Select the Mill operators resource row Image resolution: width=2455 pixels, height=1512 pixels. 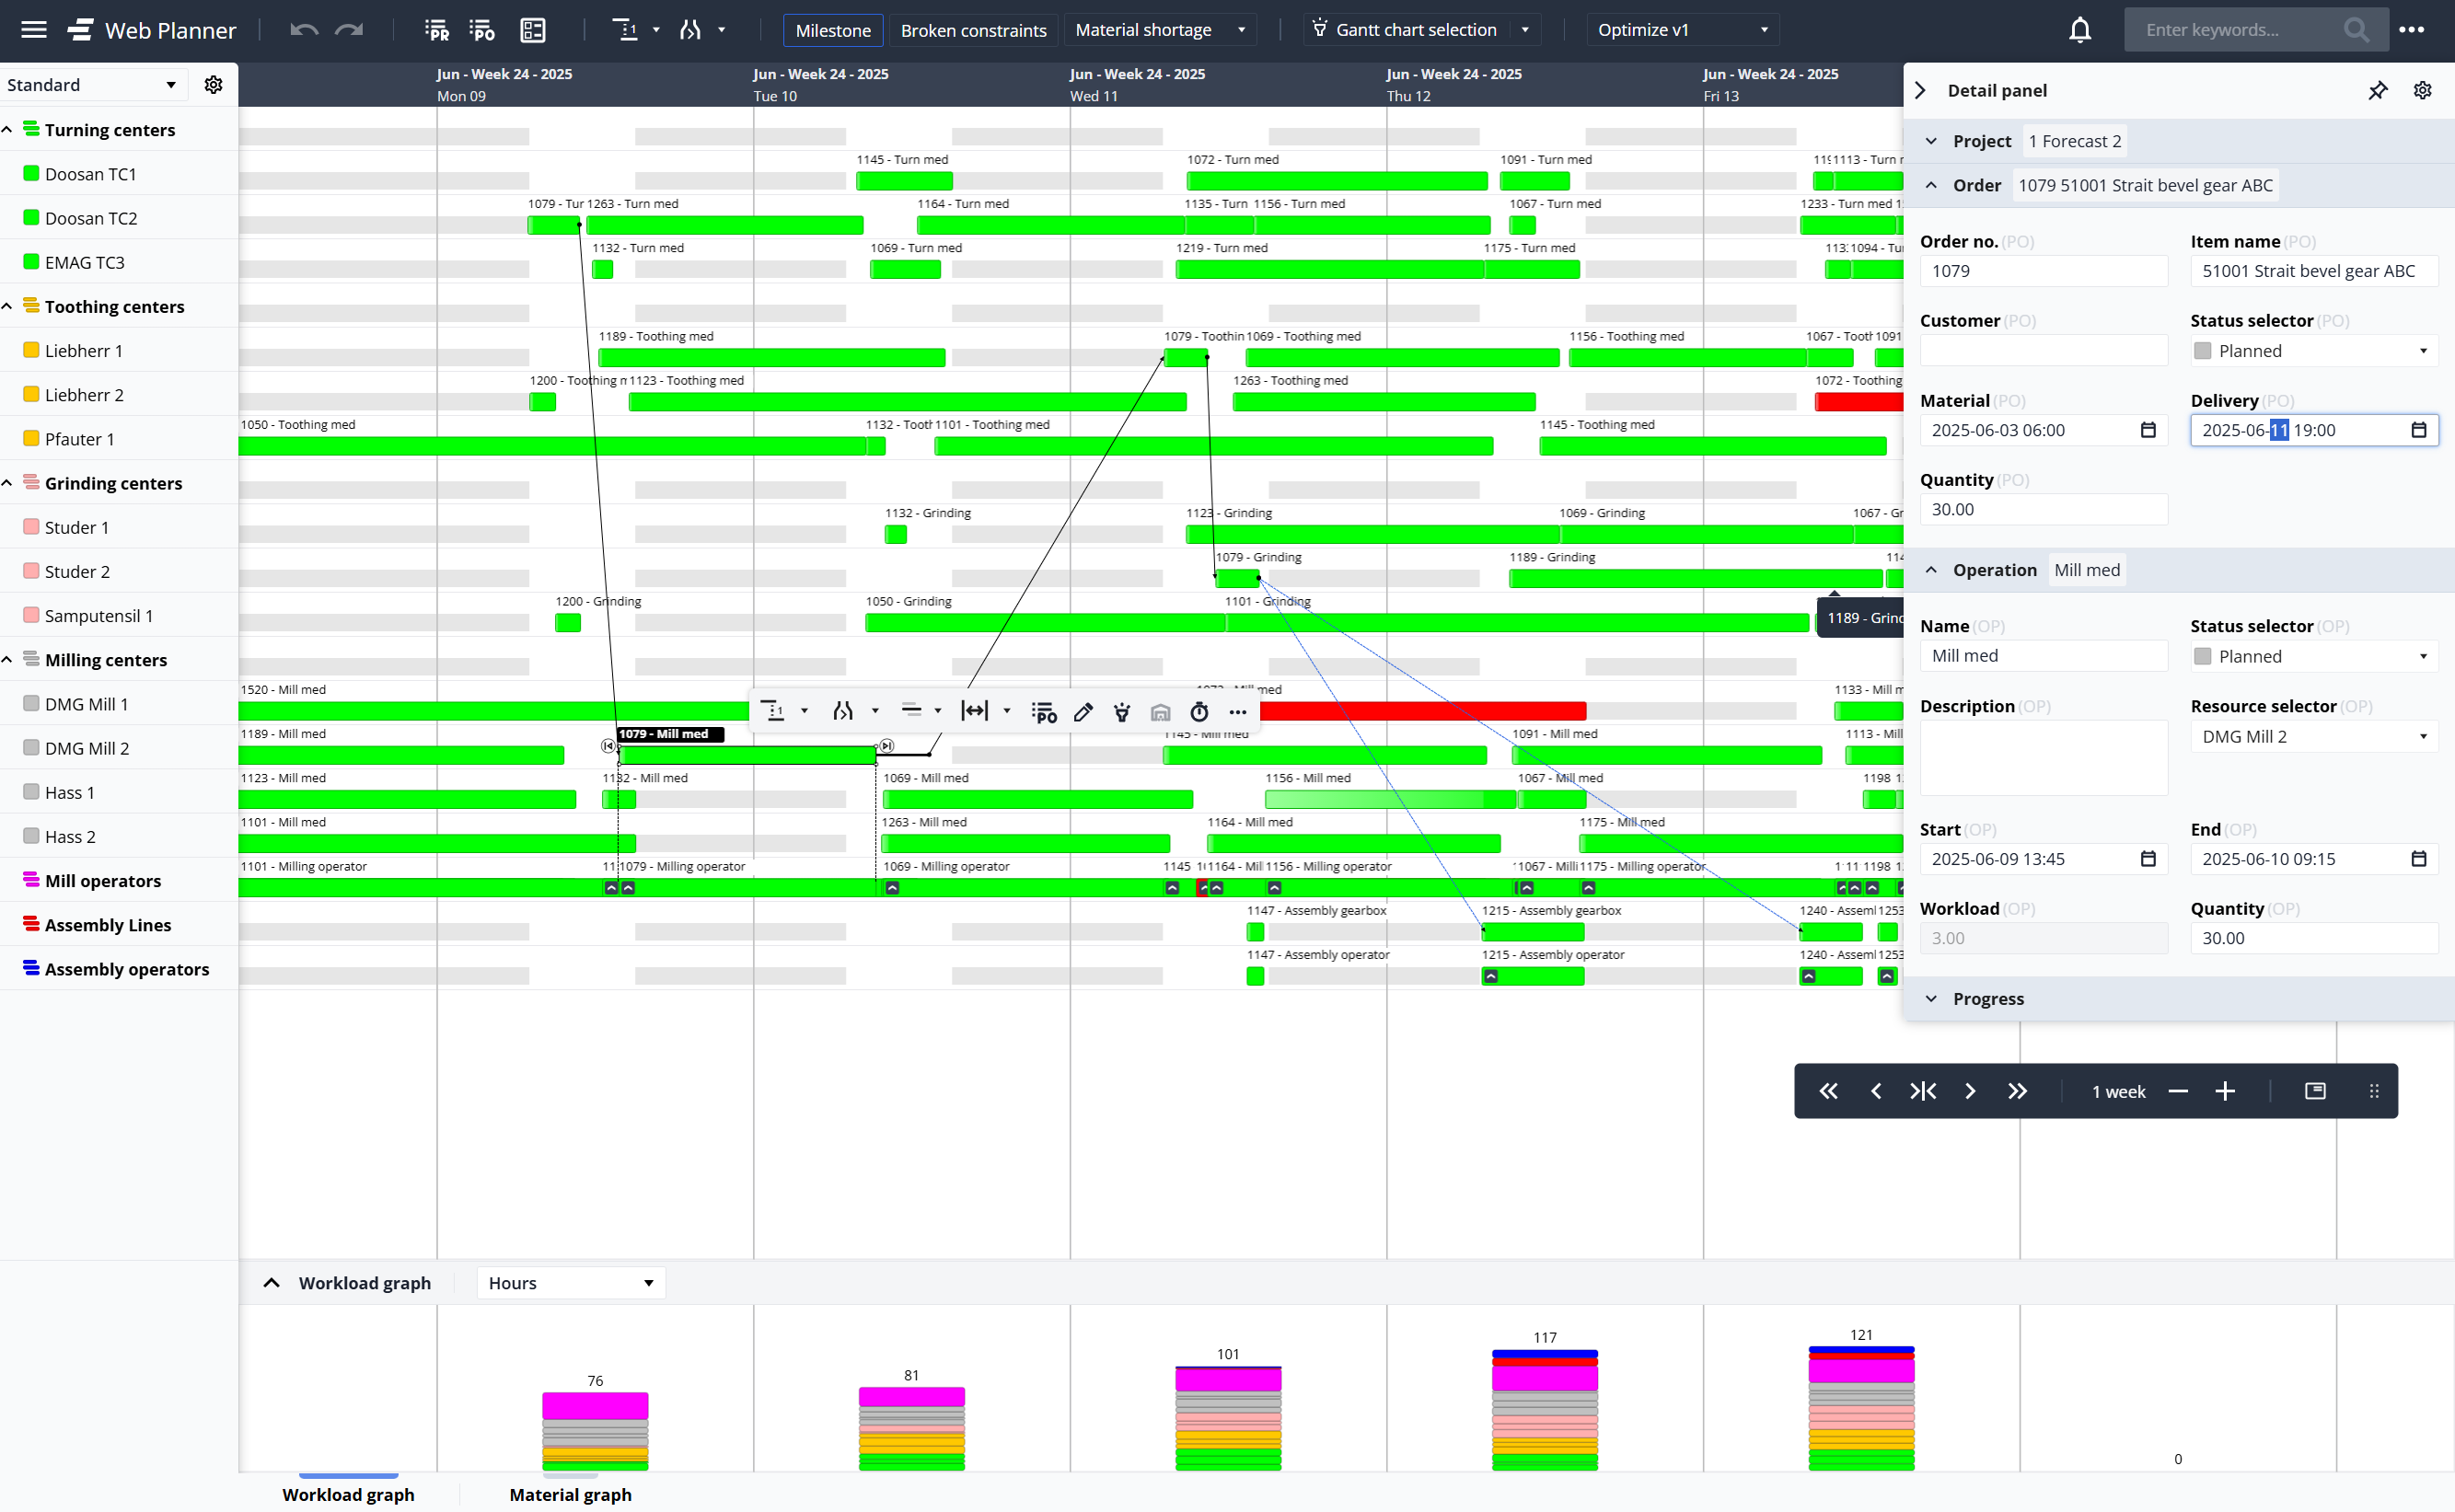[x=119, y=881]
